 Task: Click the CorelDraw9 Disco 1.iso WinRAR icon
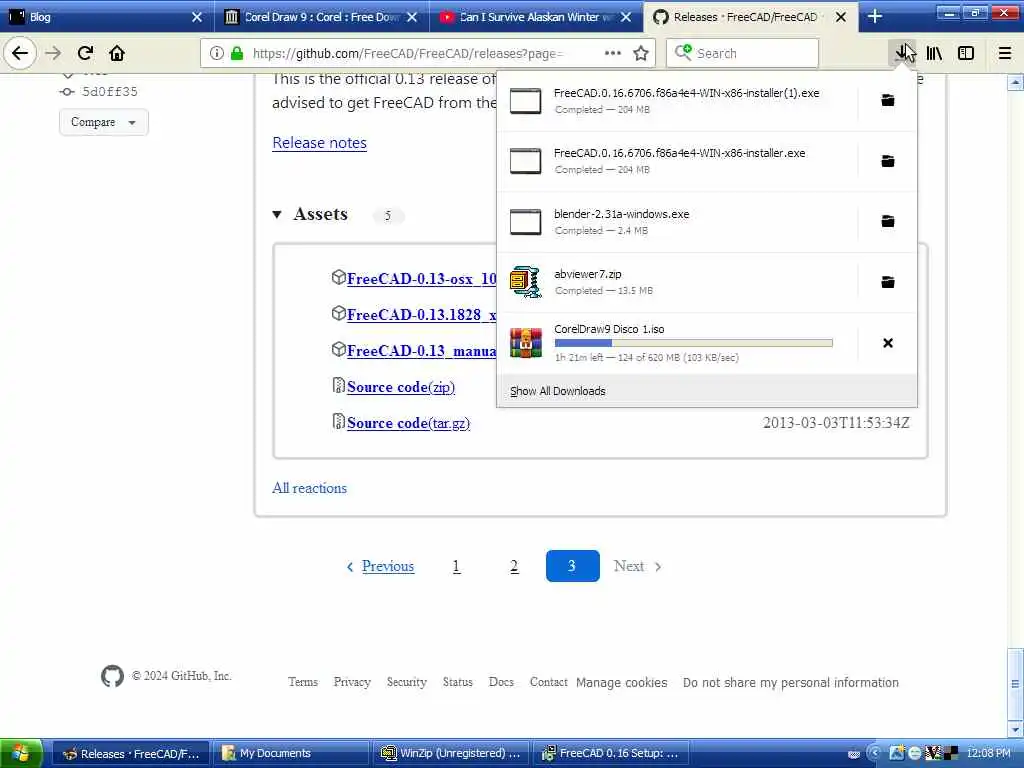coord(526,343)
